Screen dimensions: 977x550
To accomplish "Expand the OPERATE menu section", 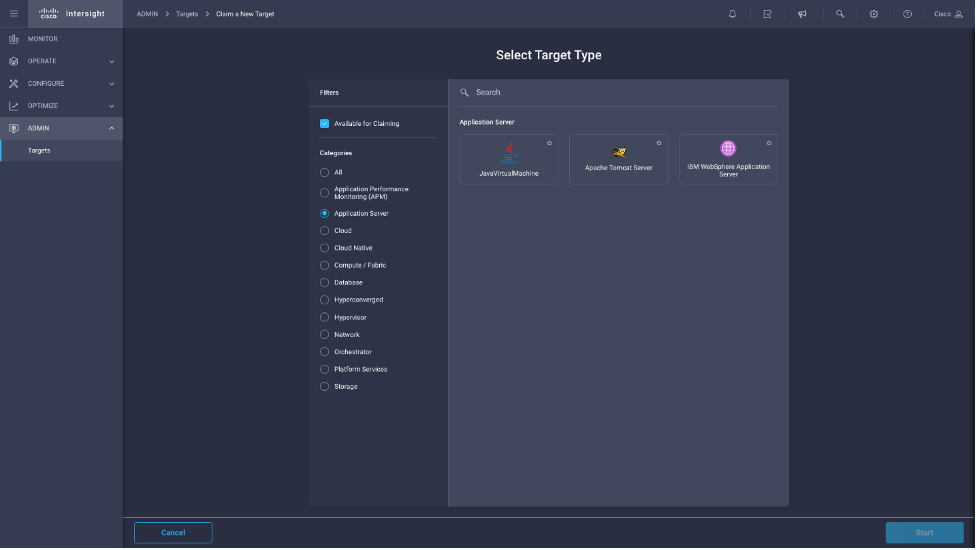I will coord(61,61).
